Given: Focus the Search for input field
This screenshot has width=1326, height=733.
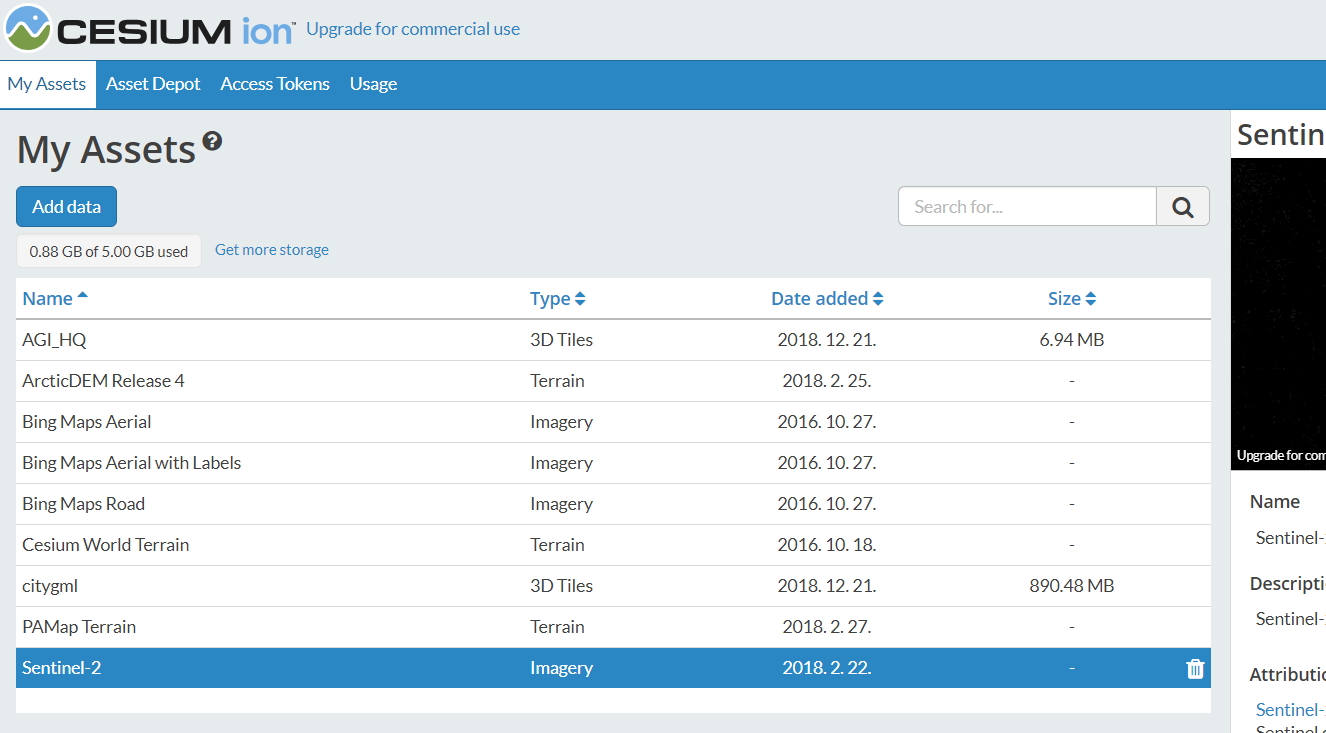Looking at the screenshot, I should [x=1027, y=206].
